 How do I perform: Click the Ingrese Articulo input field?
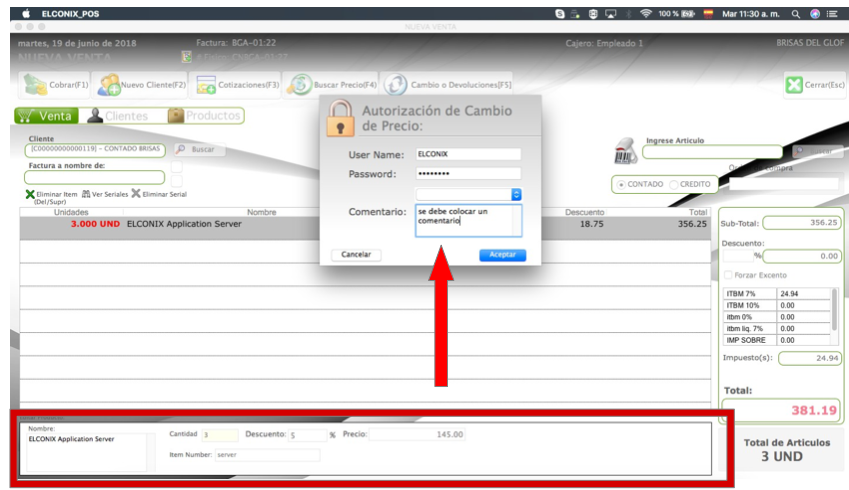713,152
